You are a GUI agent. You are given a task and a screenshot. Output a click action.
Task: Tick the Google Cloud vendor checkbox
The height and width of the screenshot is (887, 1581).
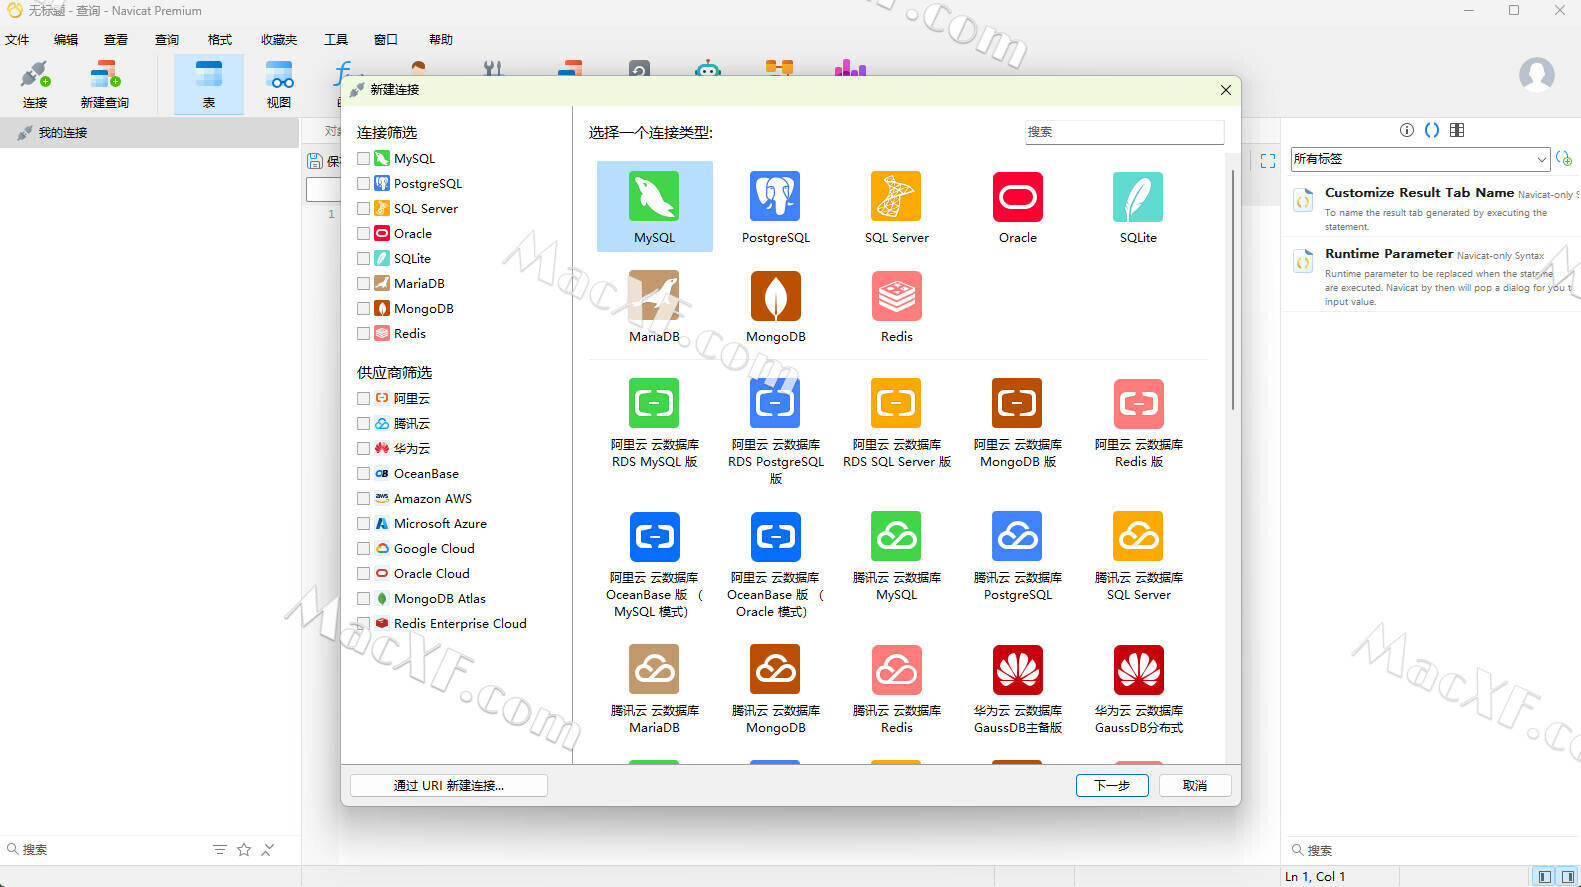363,548
